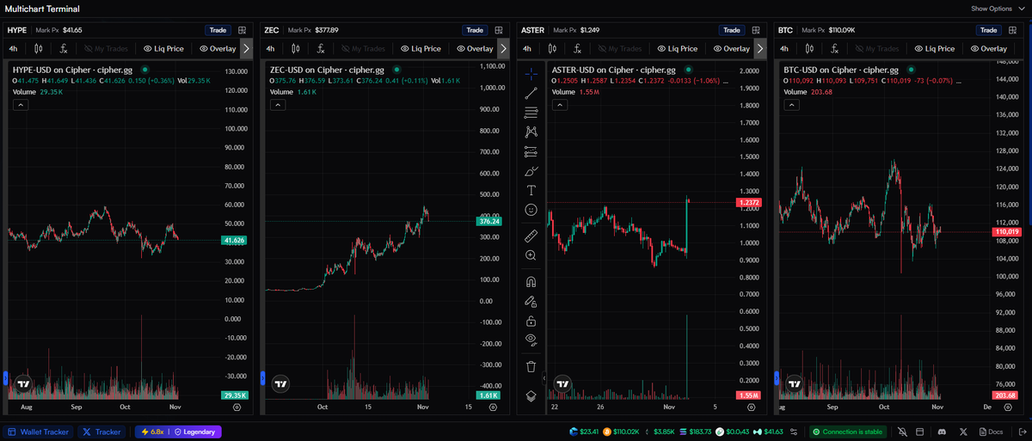Click the Legendary 6.8x badge
This screenshot has height=441, width=1032.
pos(179,432)
